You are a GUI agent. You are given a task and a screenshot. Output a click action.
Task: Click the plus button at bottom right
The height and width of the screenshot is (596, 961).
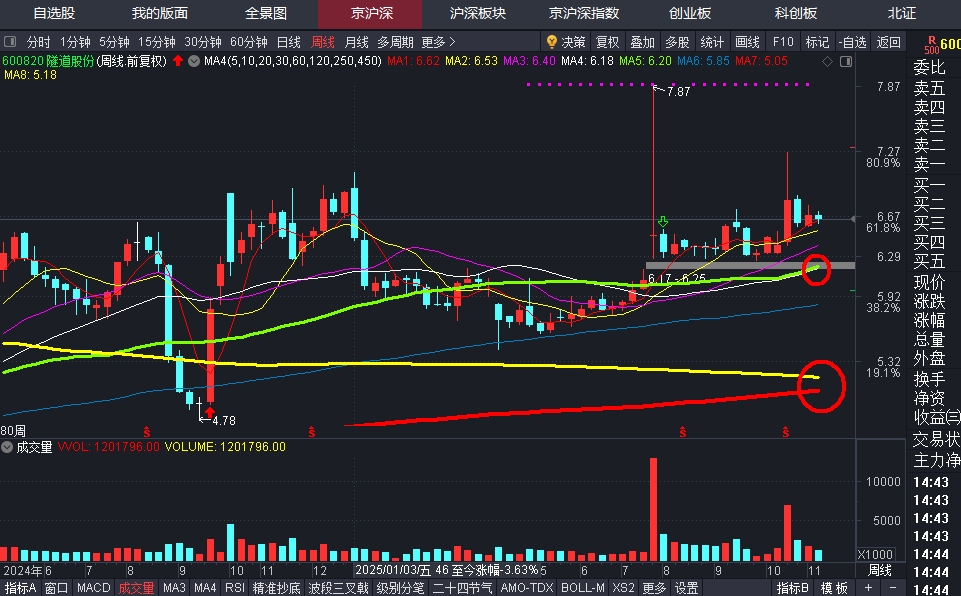point(868,588)
